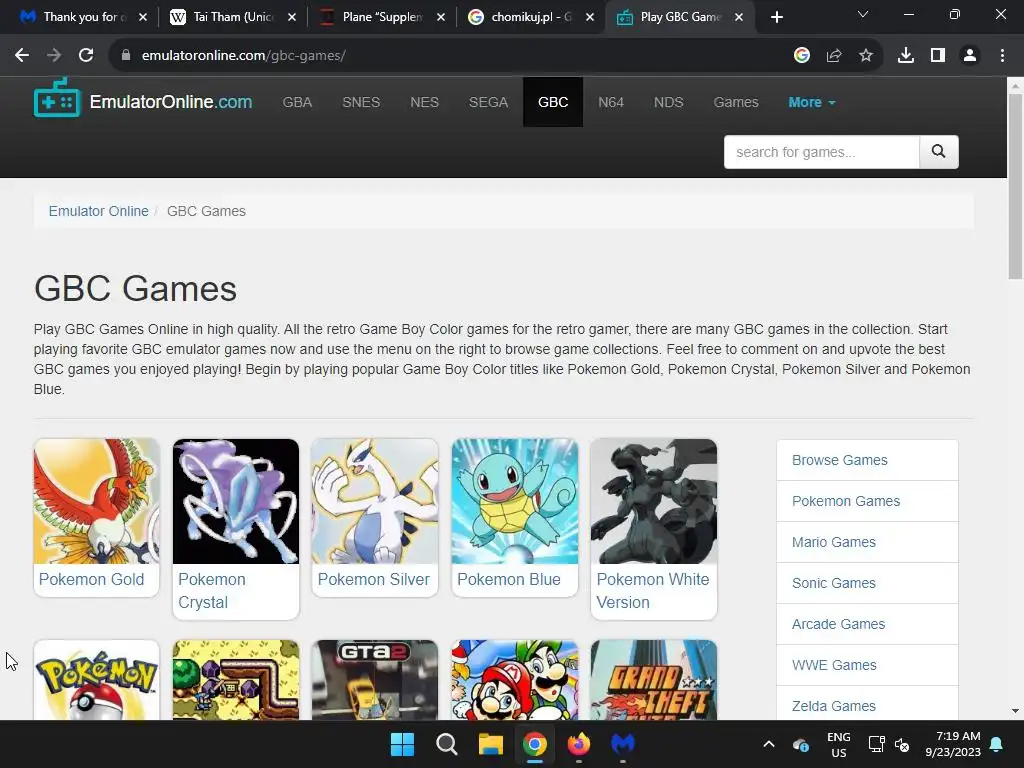Open the Chrome profile icon
This screenshot has height=768, width=1024.
coord(970,56)
